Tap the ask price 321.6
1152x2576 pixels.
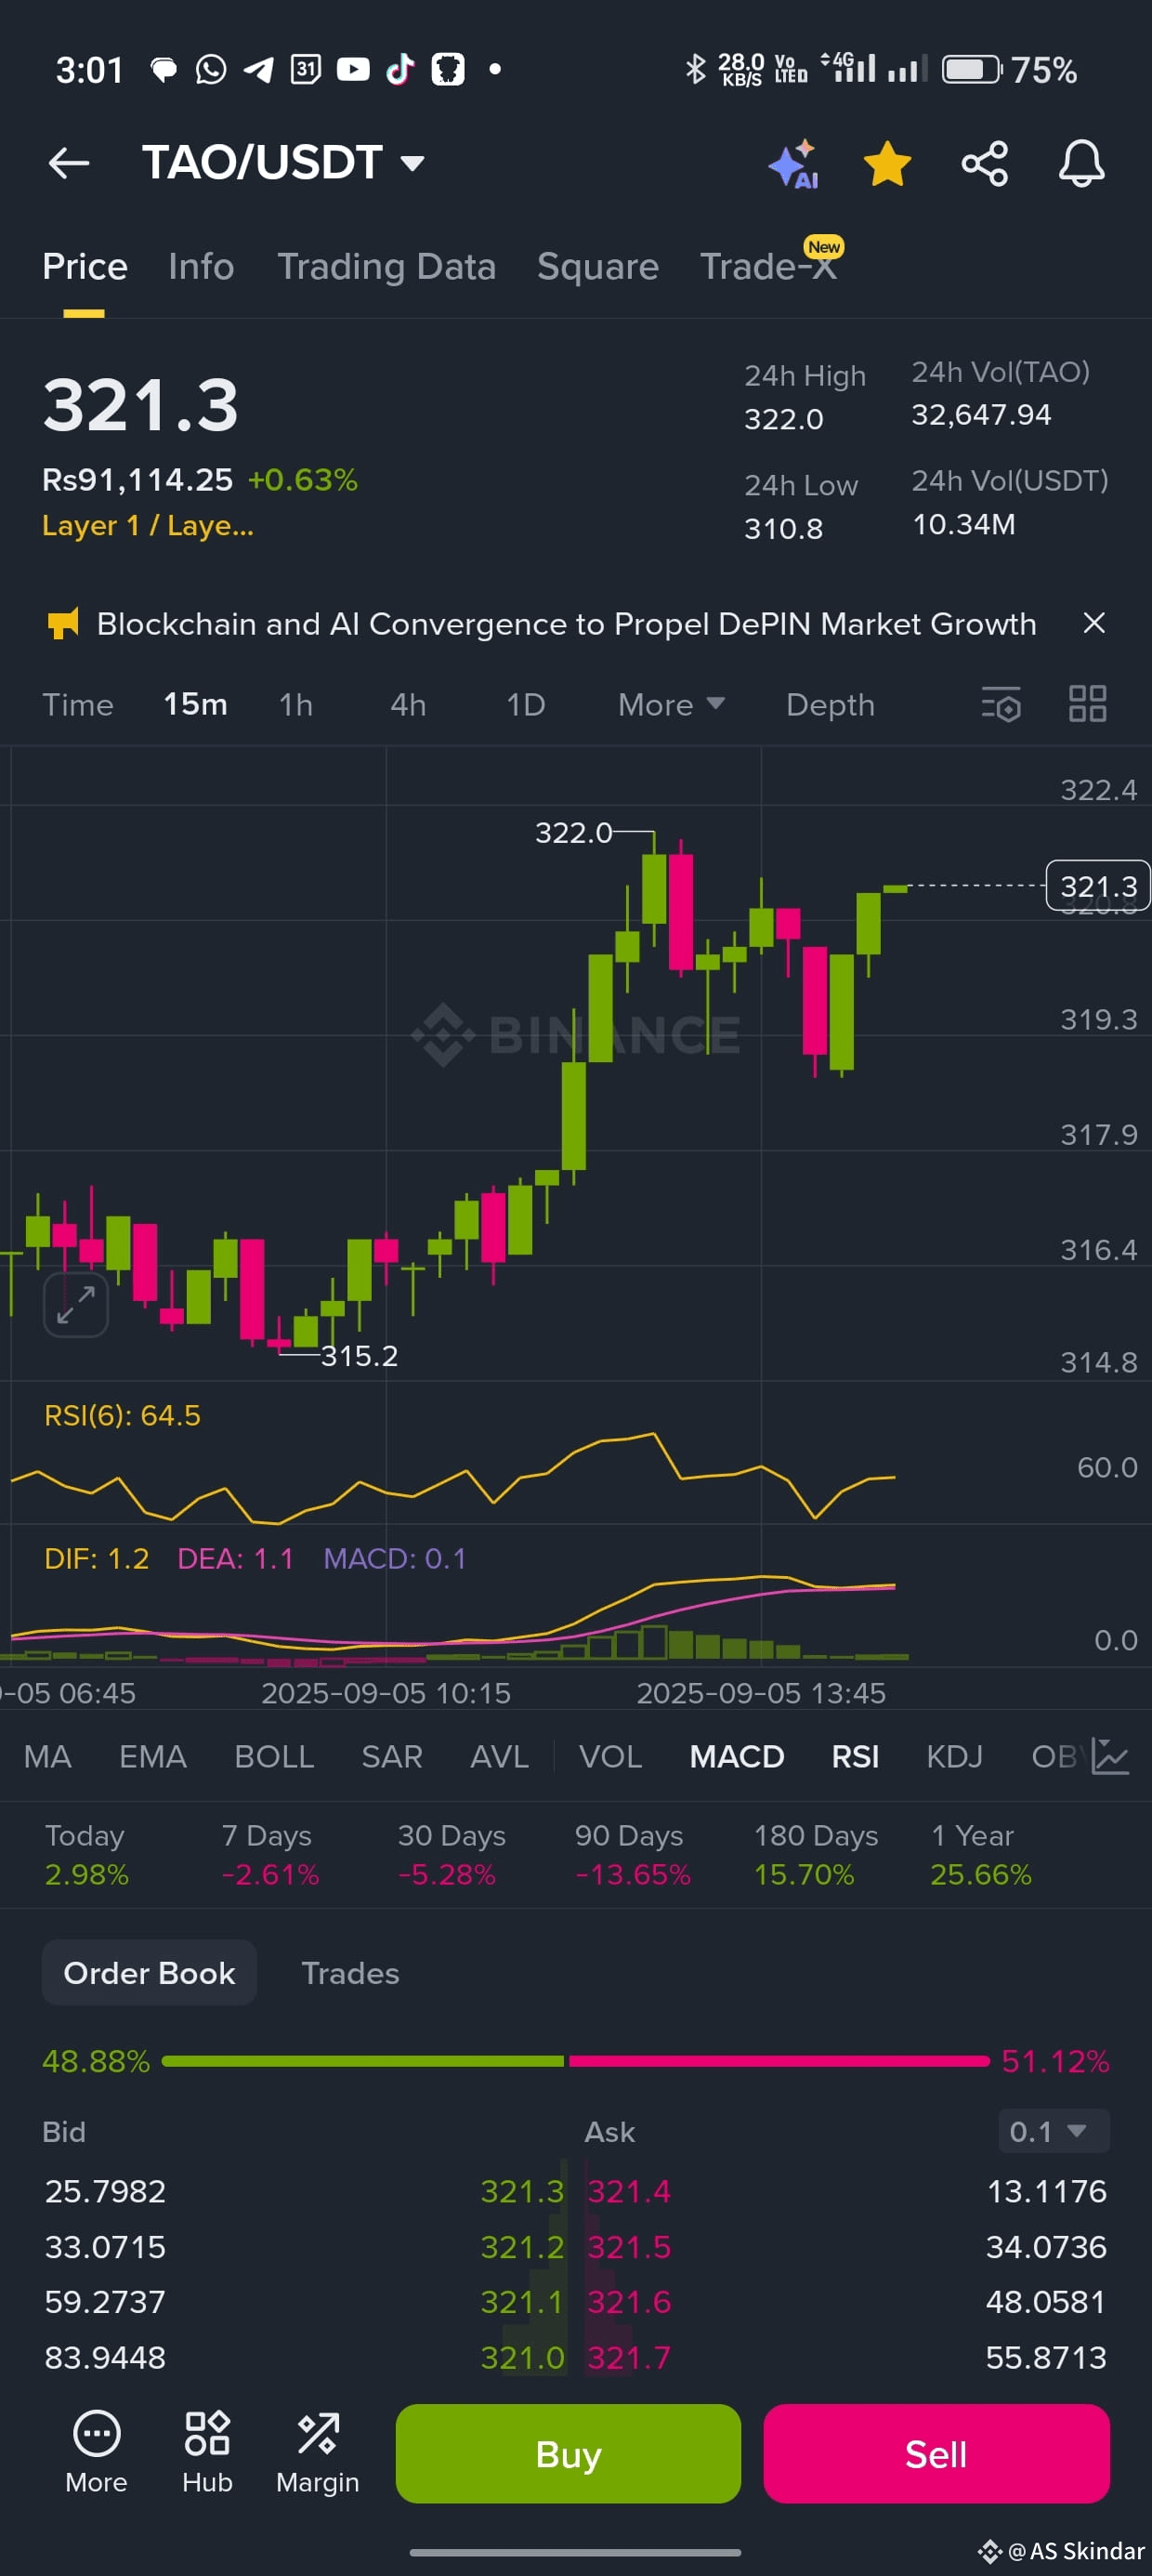629,2302
